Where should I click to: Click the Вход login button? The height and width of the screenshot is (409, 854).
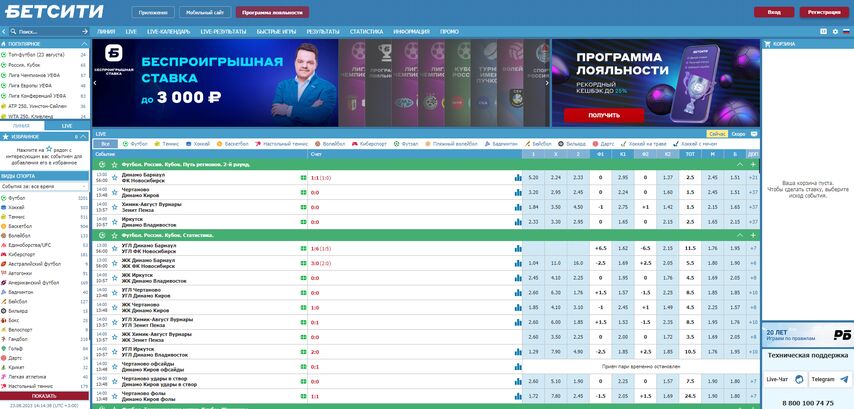click(x=773, y=12)
